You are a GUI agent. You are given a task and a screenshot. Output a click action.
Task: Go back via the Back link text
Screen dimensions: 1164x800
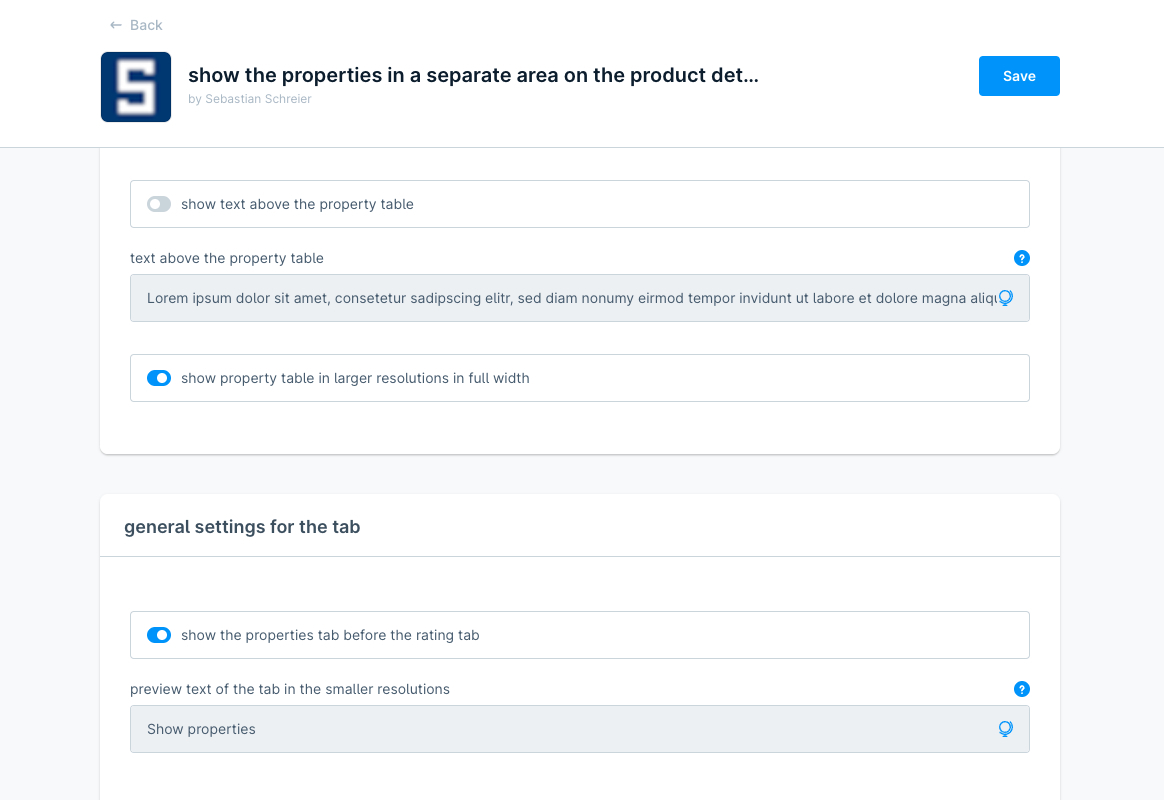point(146,25)
